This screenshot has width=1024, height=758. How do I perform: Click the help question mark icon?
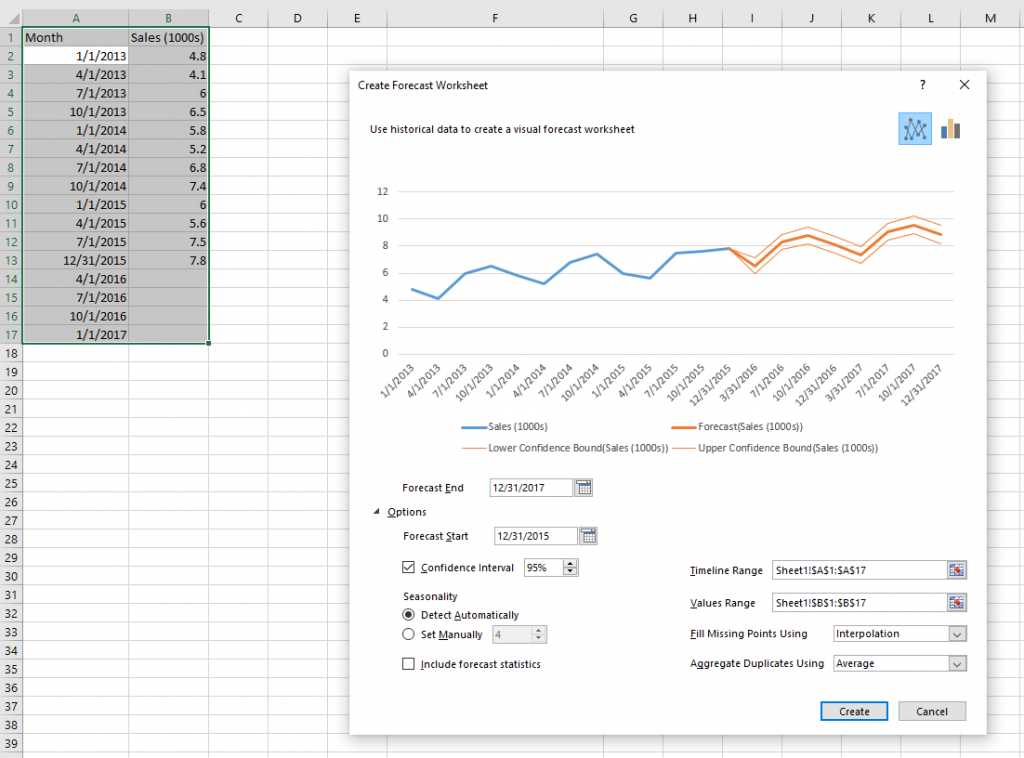pos(922,85)
